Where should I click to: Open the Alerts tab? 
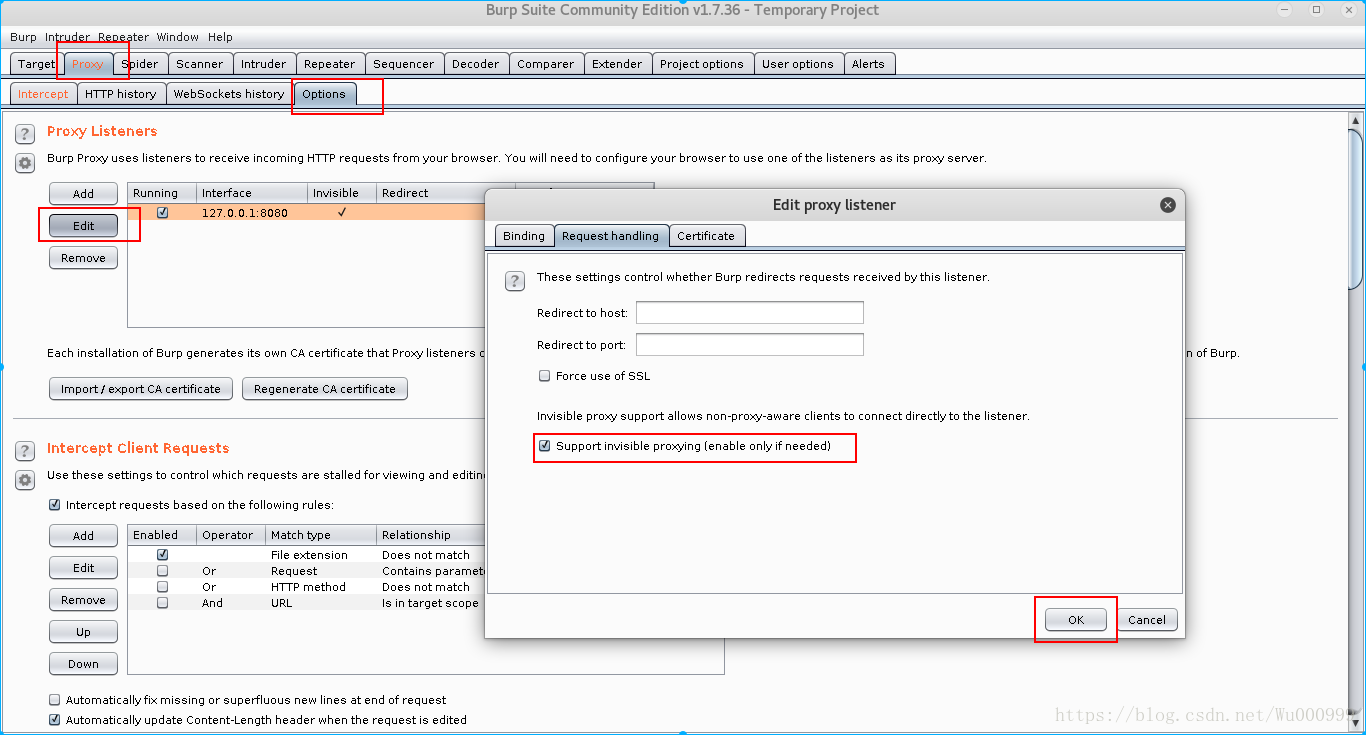868,64
